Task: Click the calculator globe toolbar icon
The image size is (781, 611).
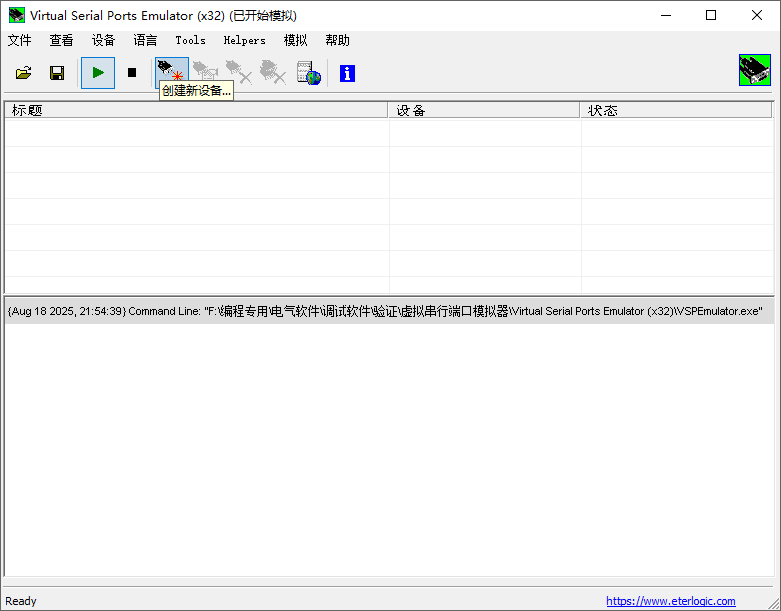Action: (x=308, y=73)
